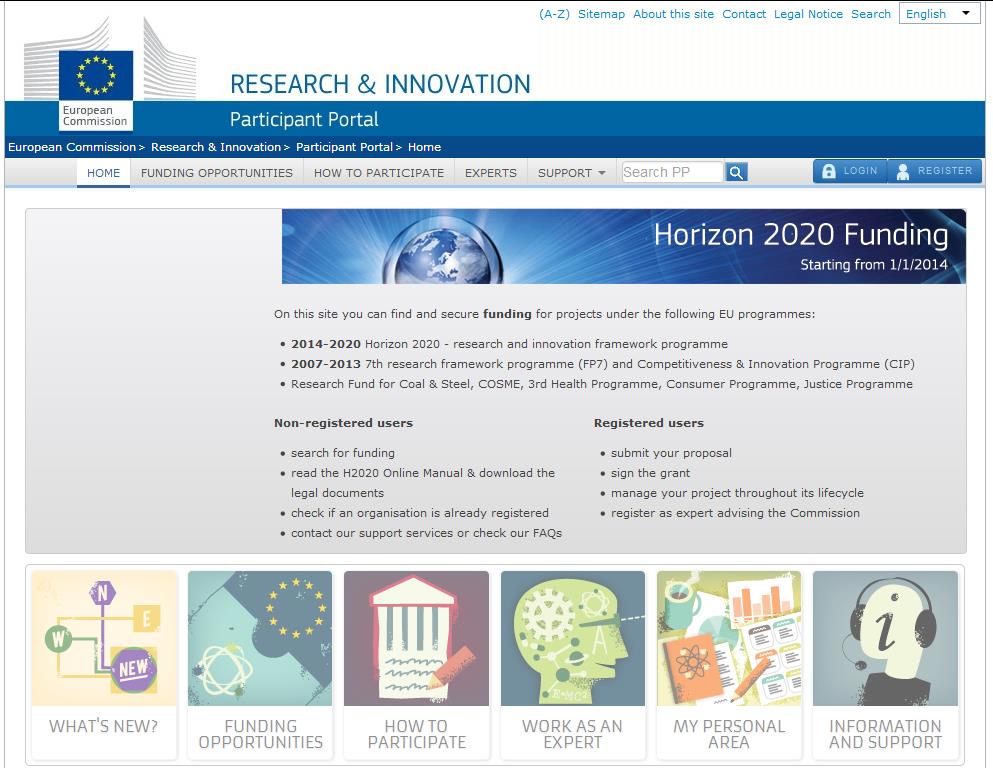Open the HOW TO PARTICIPATE tab
Screen dimensions: 993x768
379,173
